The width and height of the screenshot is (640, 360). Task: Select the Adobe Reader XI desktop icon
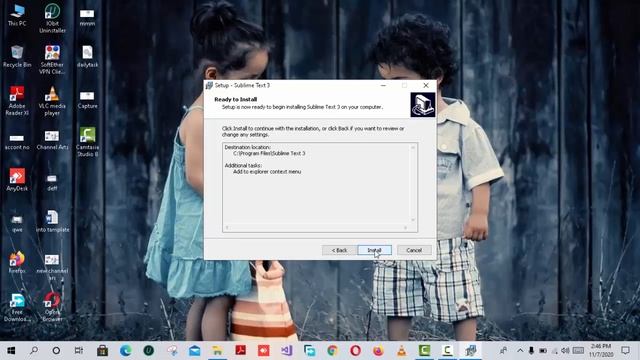point(17,101)
